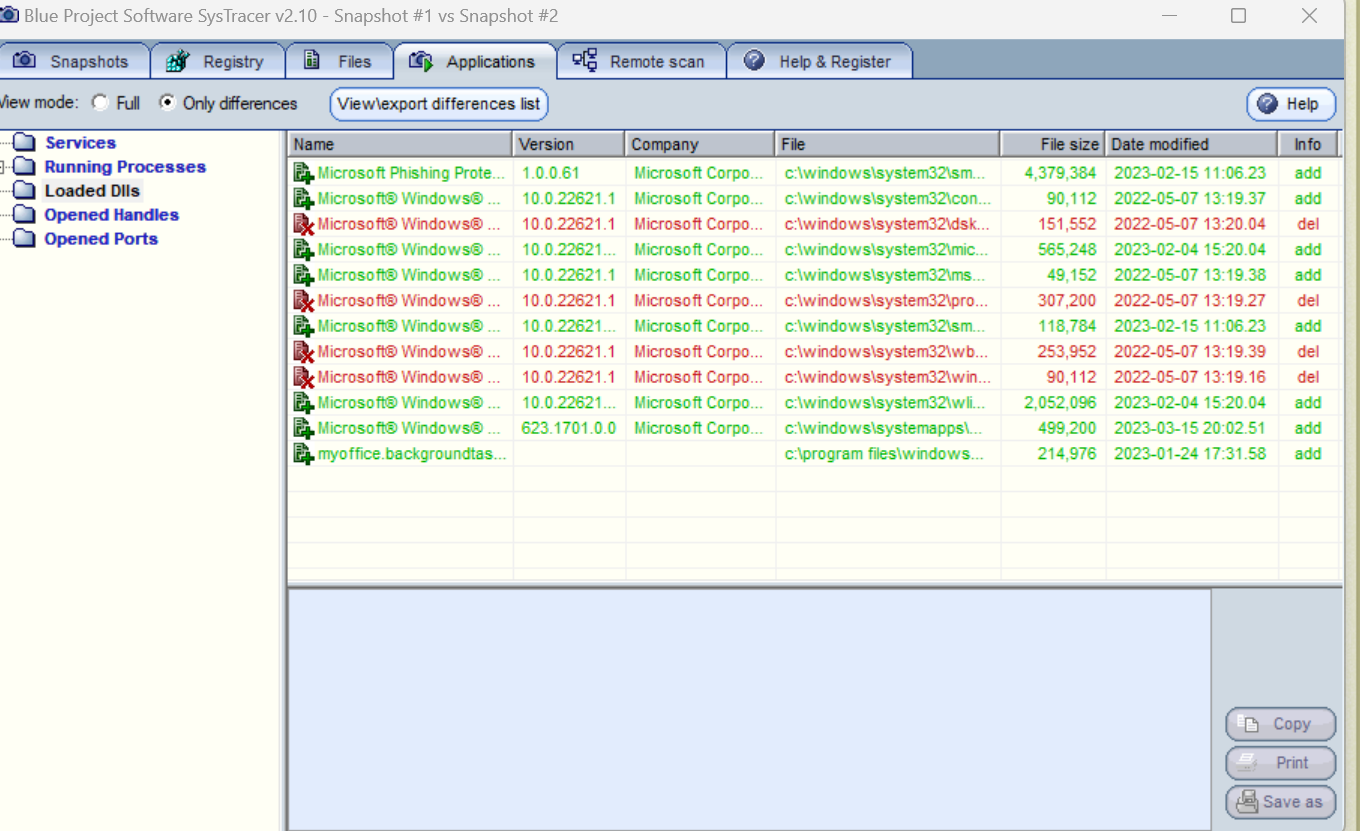Image resolution: width=1360 pixels, height=831 pixels.
Task: Click added-file icon on the 118,784 size row
Action: (x=303, y=326)
